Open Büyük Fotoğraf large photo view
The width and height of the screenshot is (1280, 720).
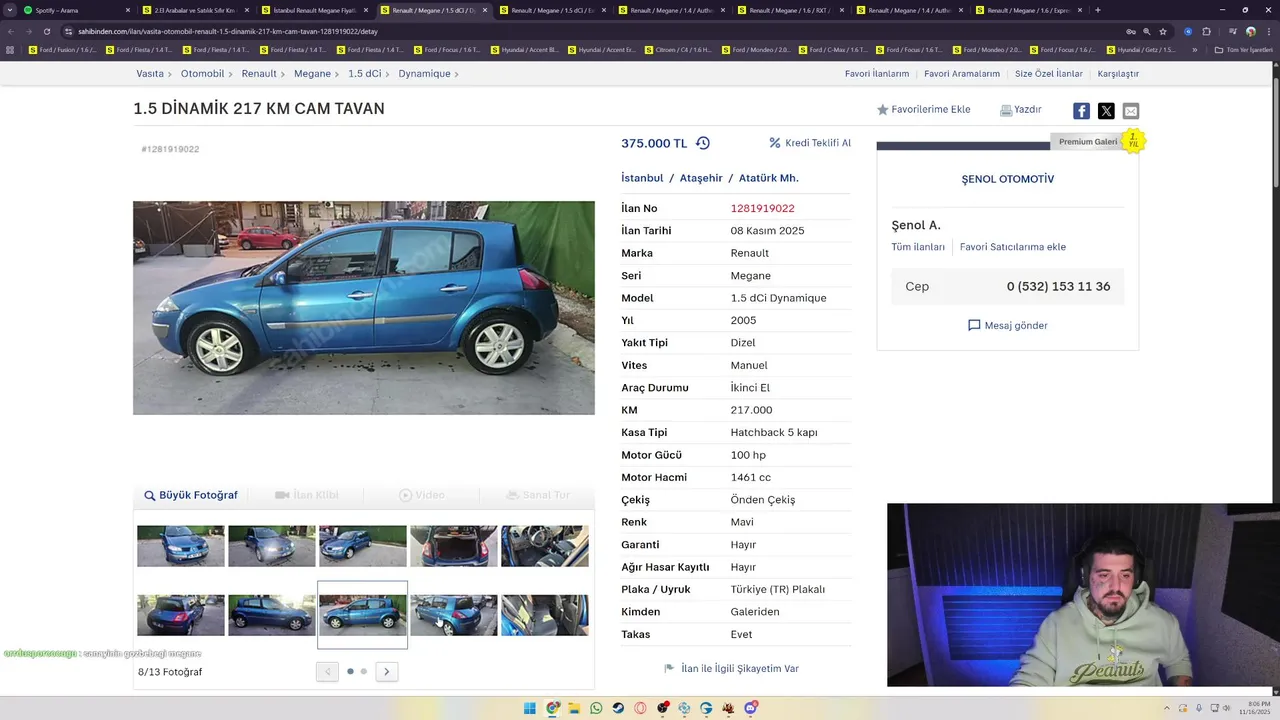pyautogui.click(x=191, y=495)
